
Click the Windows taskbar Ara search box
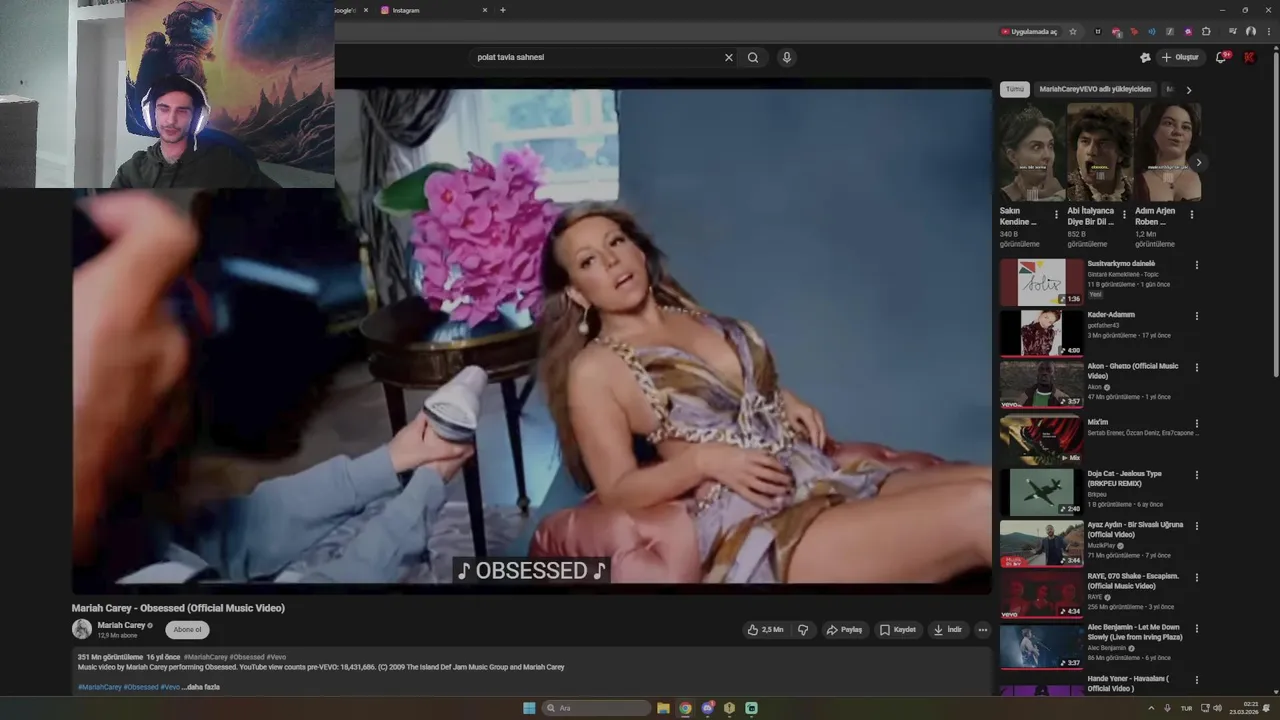[x=597, y=708]
